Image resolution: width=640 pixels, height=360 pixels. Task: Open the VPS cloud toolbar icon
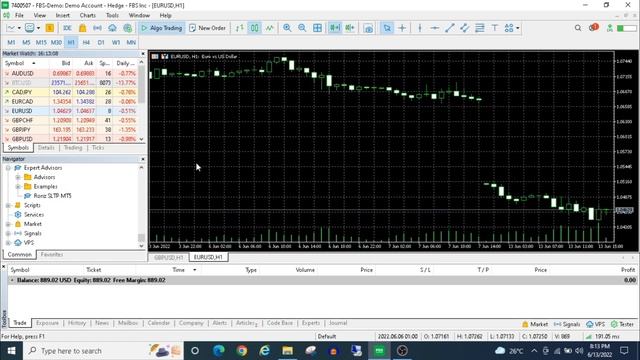coord(112,28)
